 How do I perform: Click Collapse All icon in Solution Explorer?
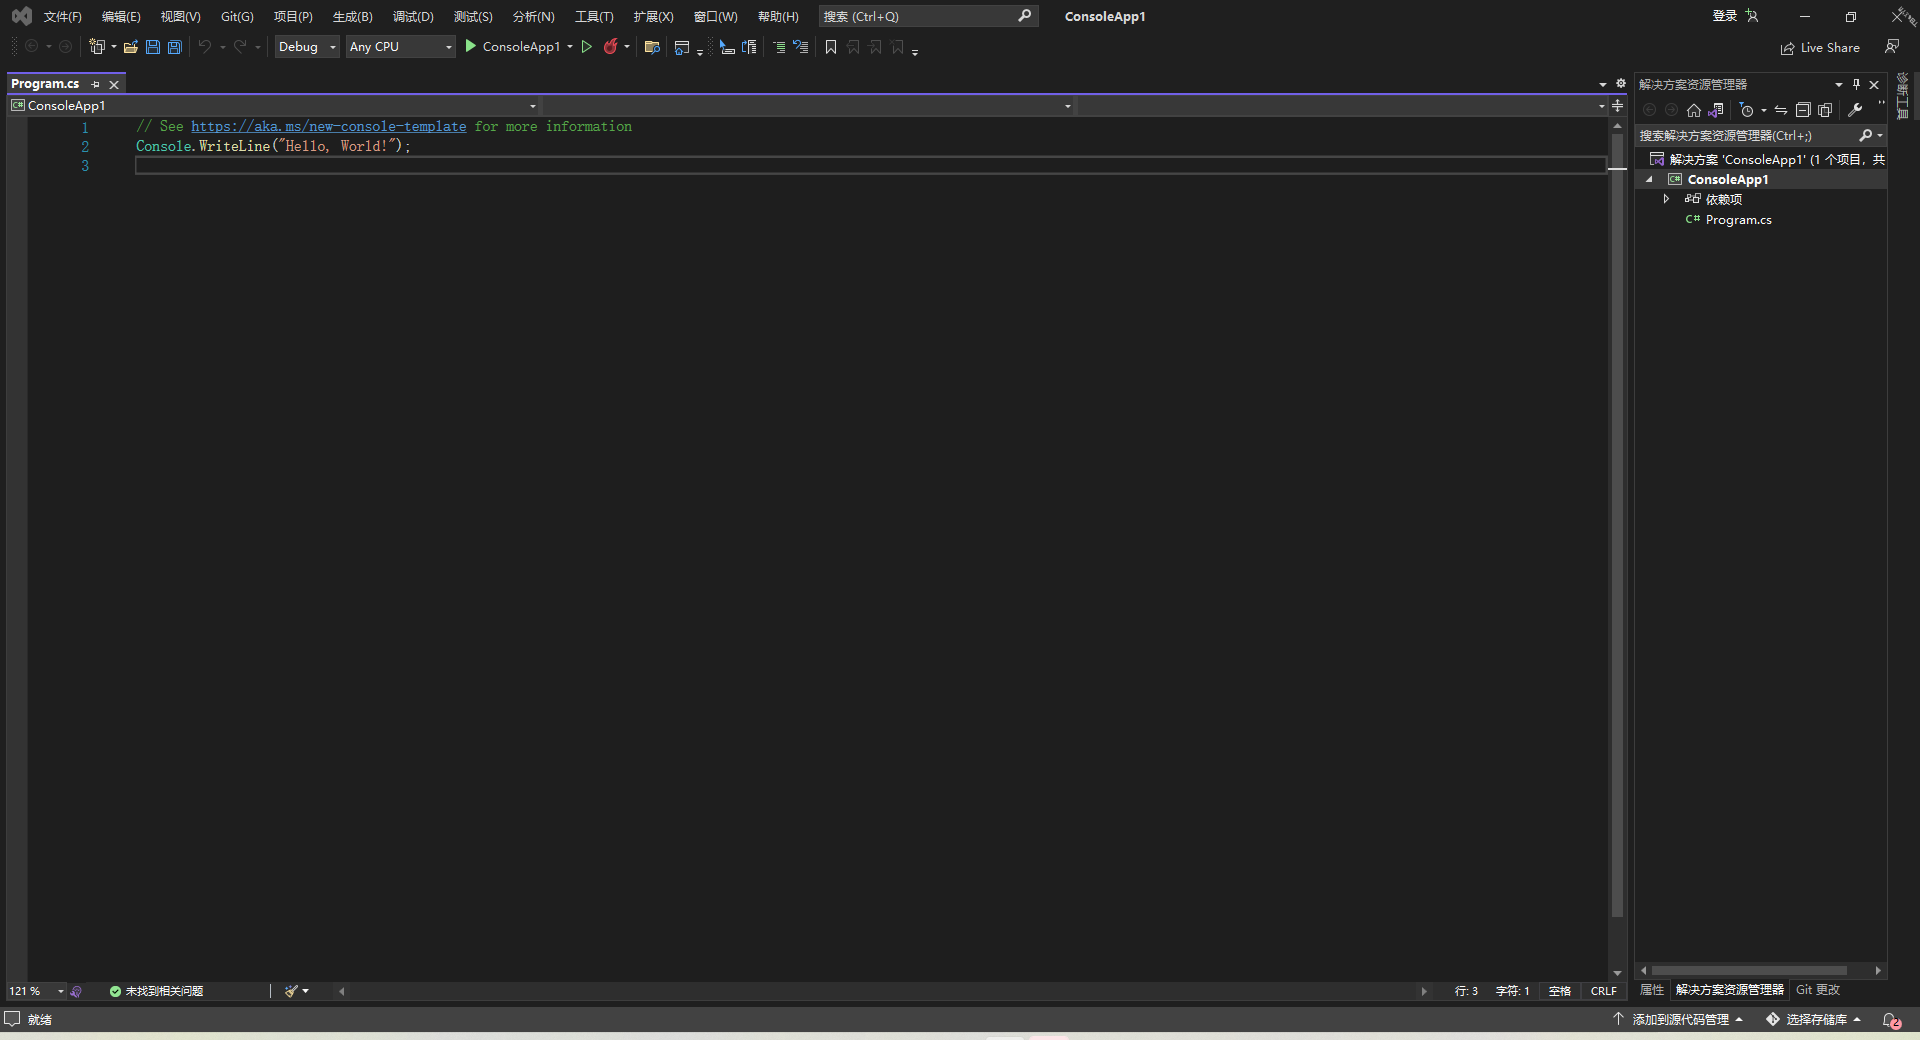pos(1803,110)
